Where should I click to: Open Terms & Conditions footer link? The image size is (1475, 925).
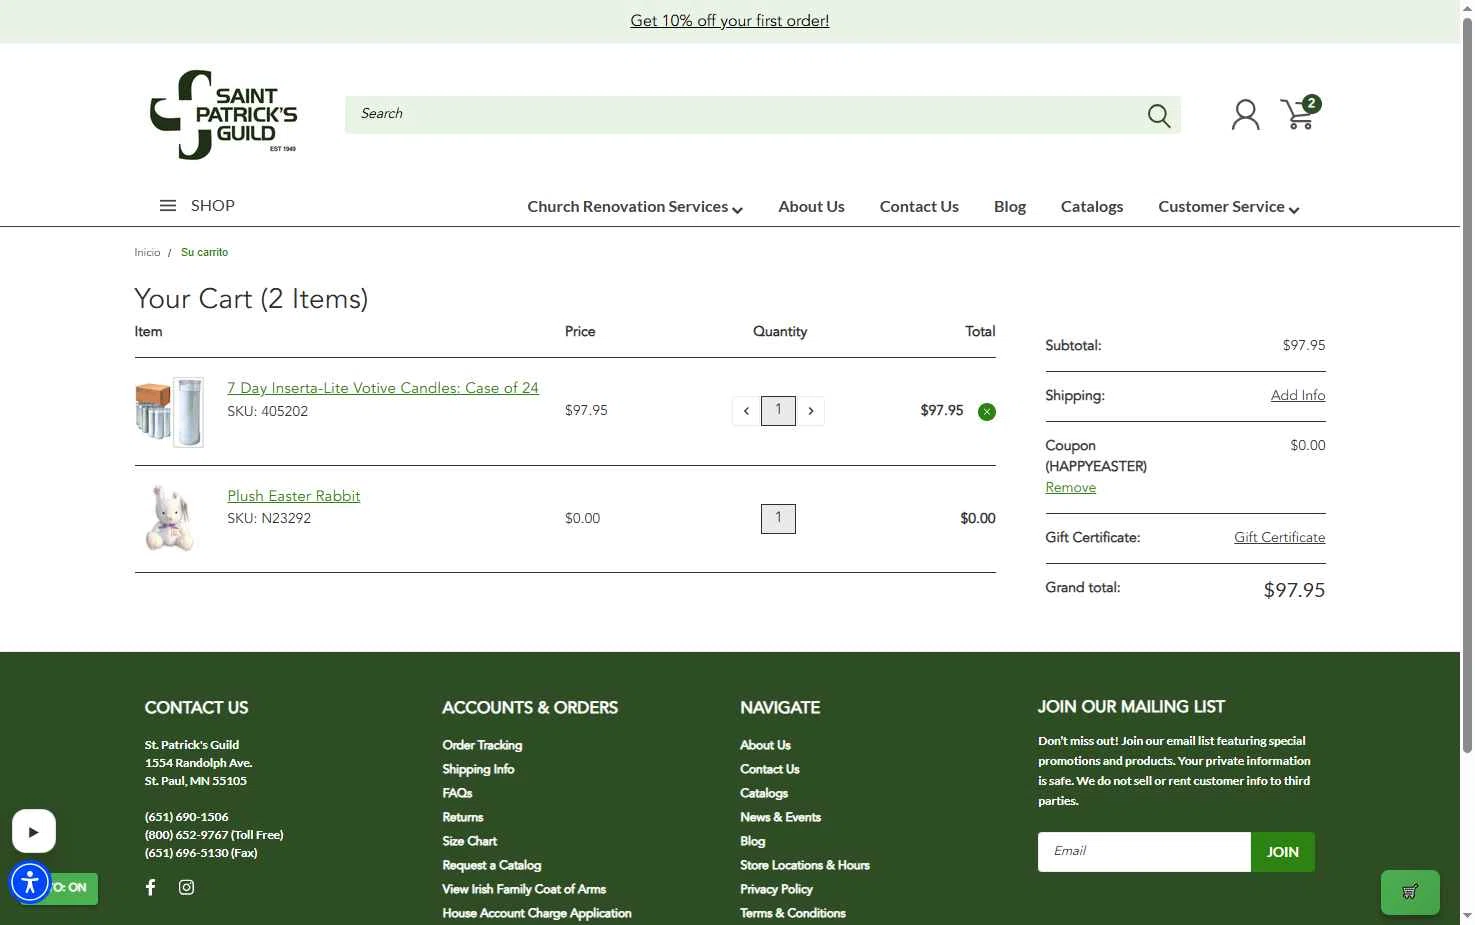pyautogui.click(x=793, y=913)
